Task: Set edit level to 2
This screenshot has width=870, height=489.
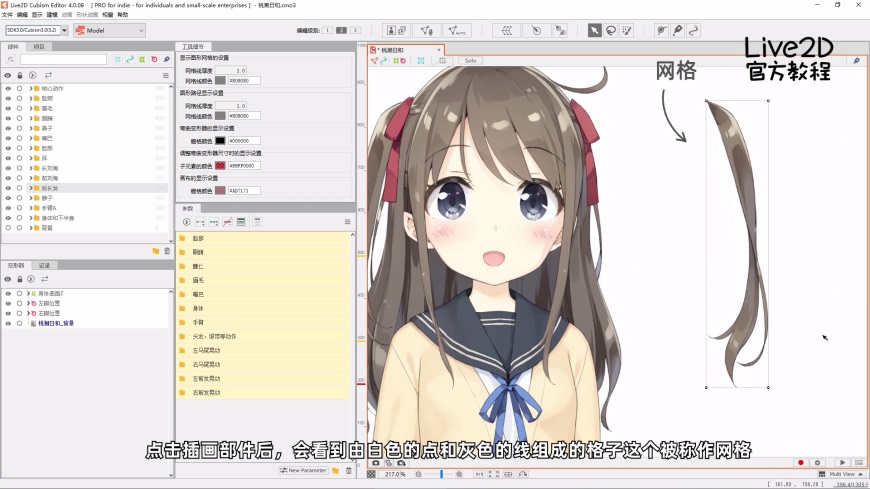Action: [341, 30]
